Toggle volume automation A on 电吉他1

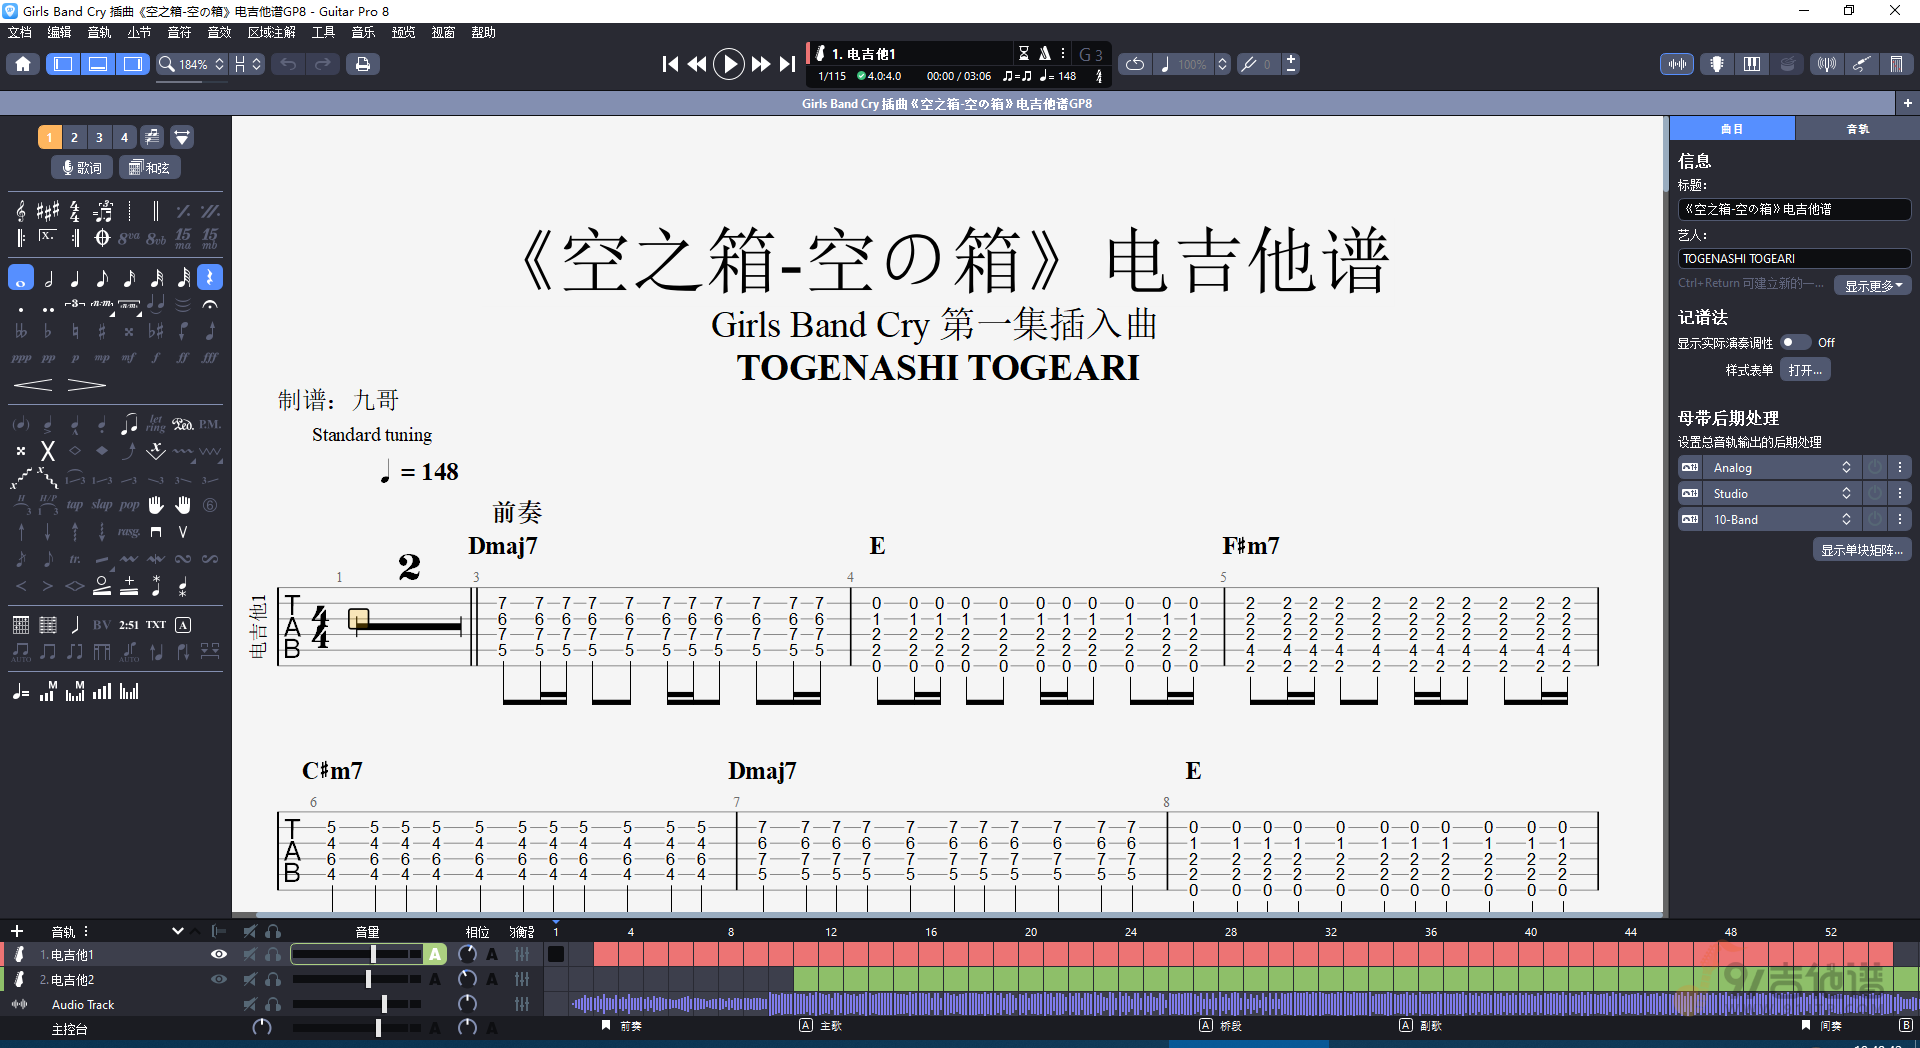(x=435, y=955)
